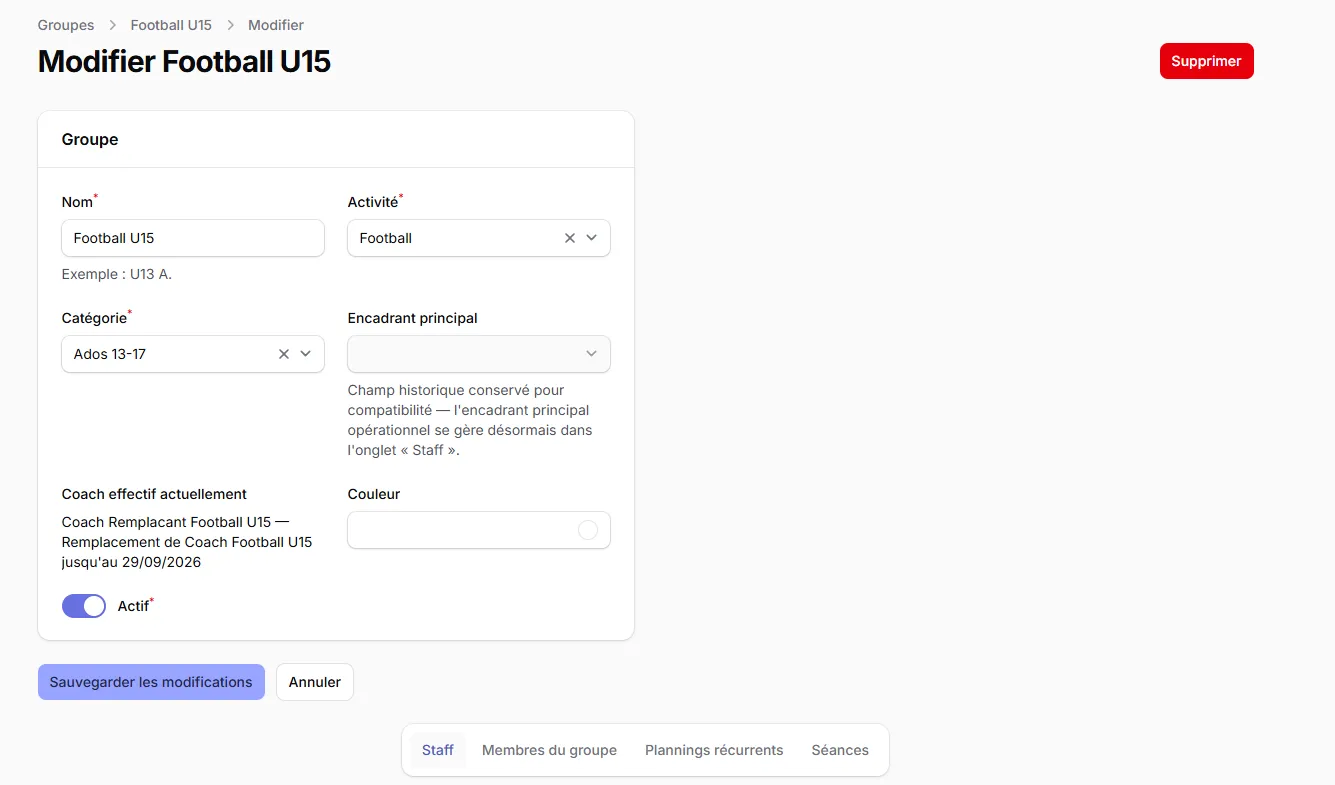Open the Football U15 breadcrumb link
The height and width of the screenshot is (785, 1335).
[171, 25]
